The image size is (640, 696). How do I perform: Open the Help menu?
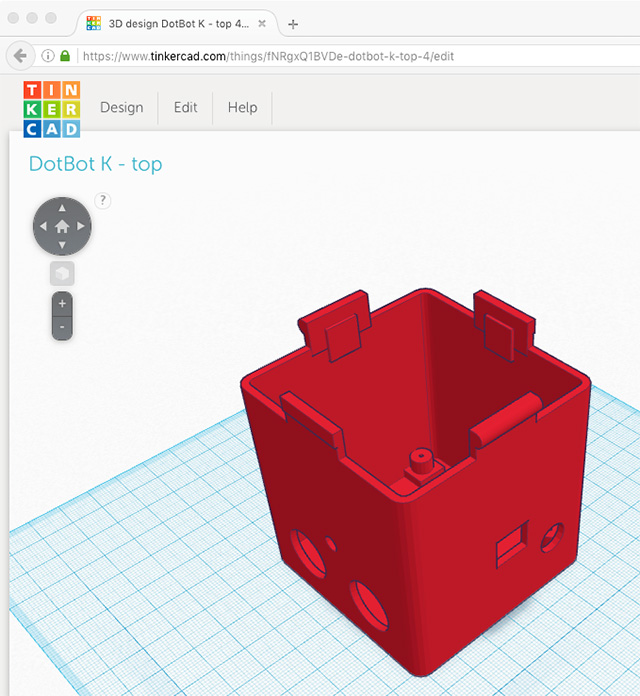pyautogui.click(x=242, y=108)
